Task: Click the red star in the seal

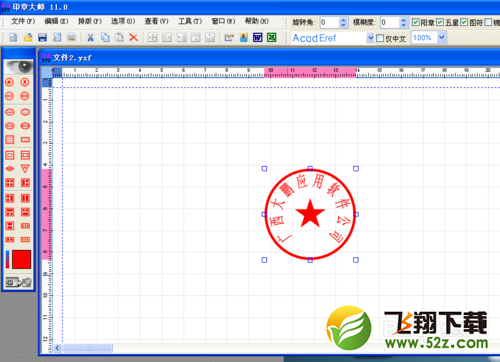Action: pyautogui.click(x=310, y=213)
